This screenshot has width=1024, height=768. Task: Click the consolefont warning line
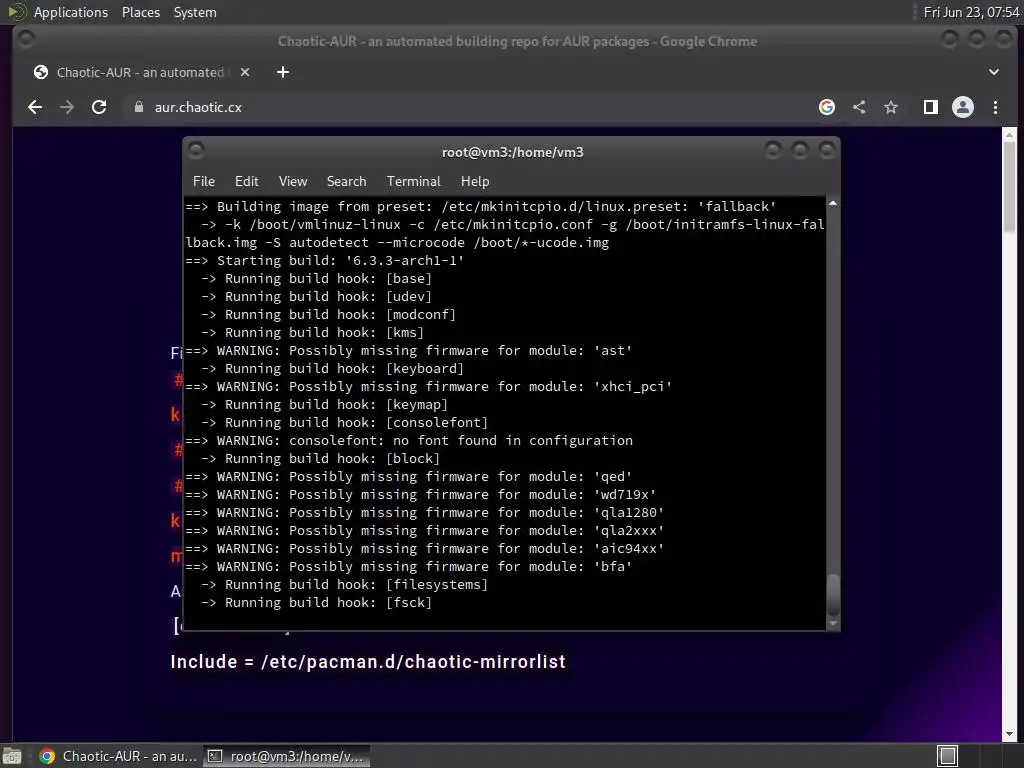[x=409, y=440]
